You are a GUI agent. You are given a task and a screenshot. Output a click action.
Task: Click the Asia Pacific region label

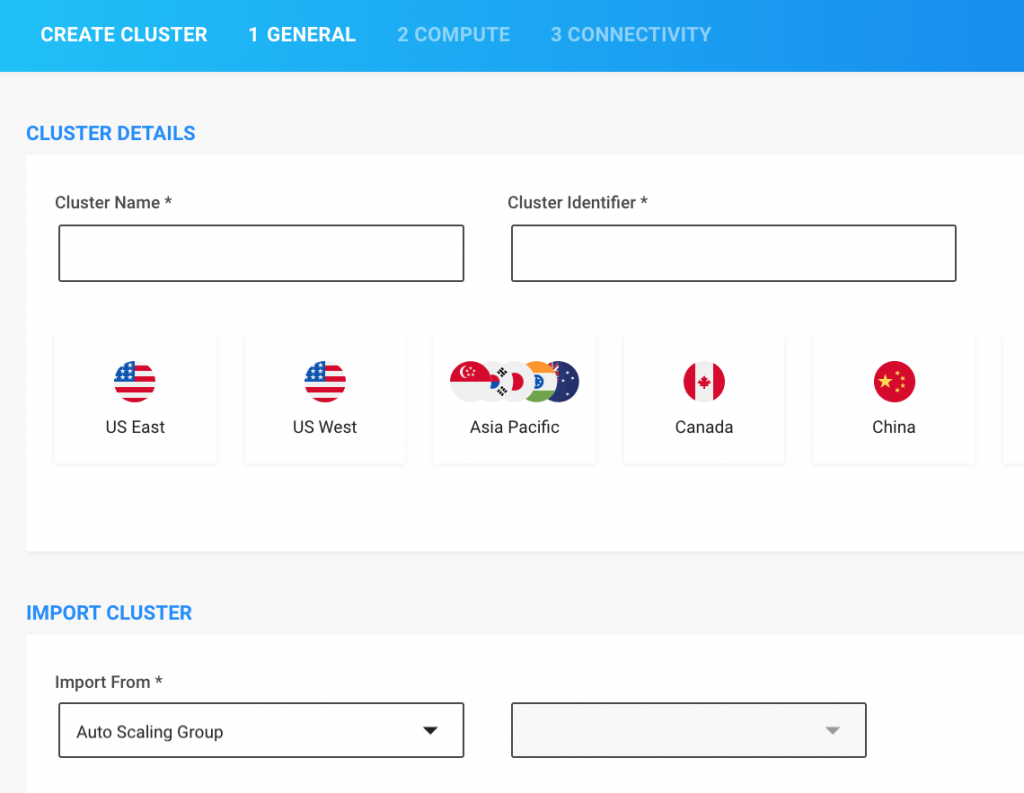coord(514,427)
